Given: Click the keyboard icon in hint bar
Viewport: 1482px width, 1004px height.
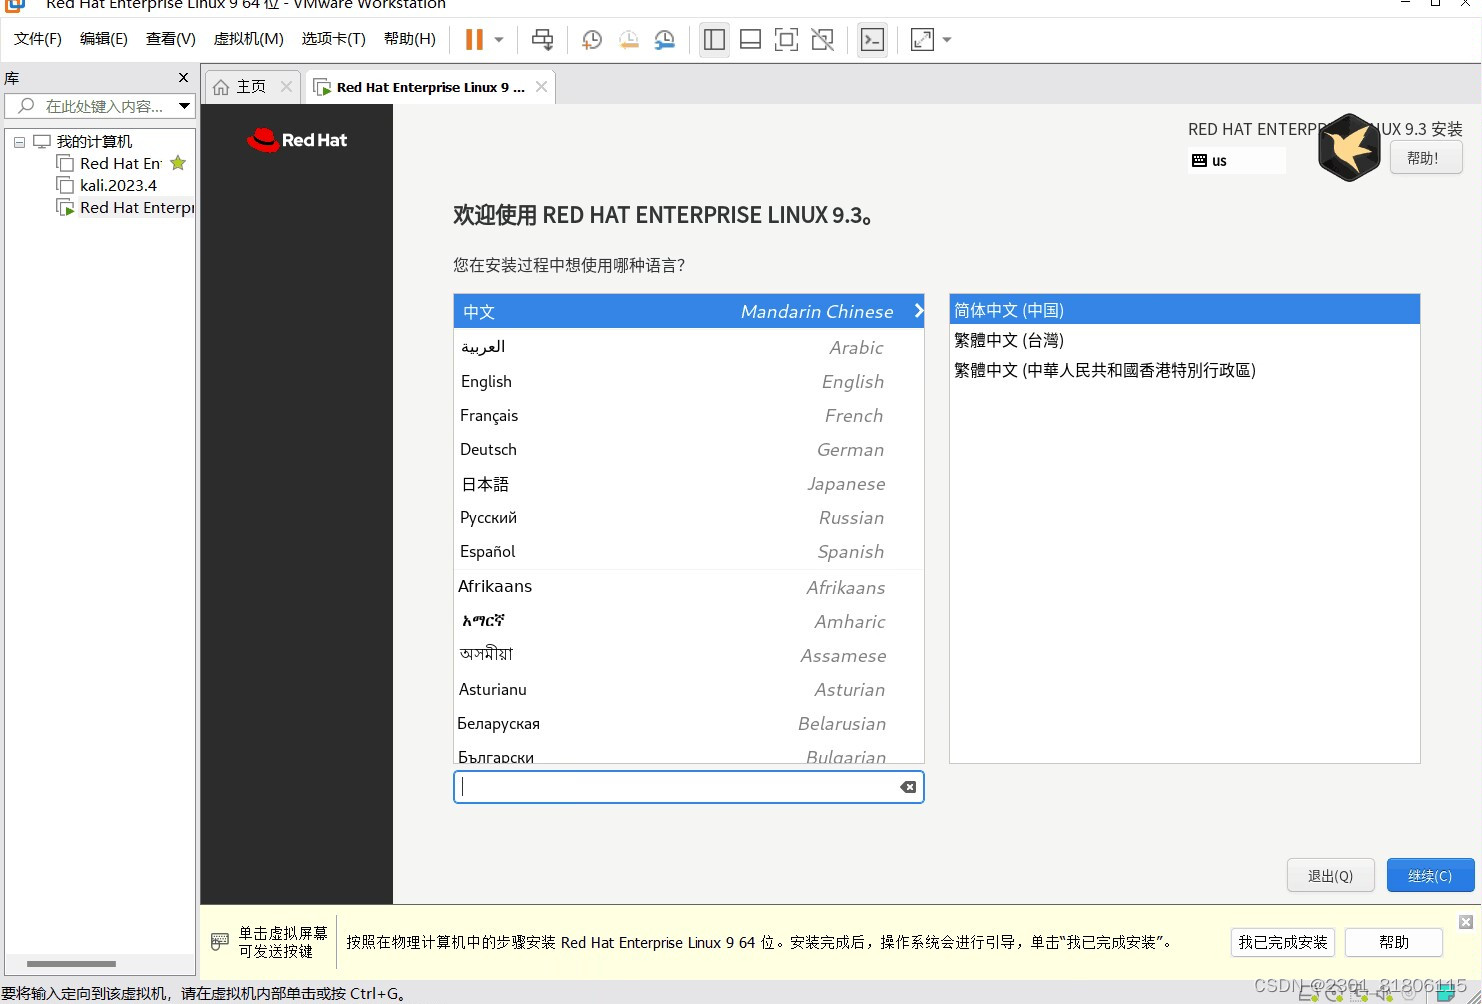Looking at the screenshot, I should click(x=220, y=942).
